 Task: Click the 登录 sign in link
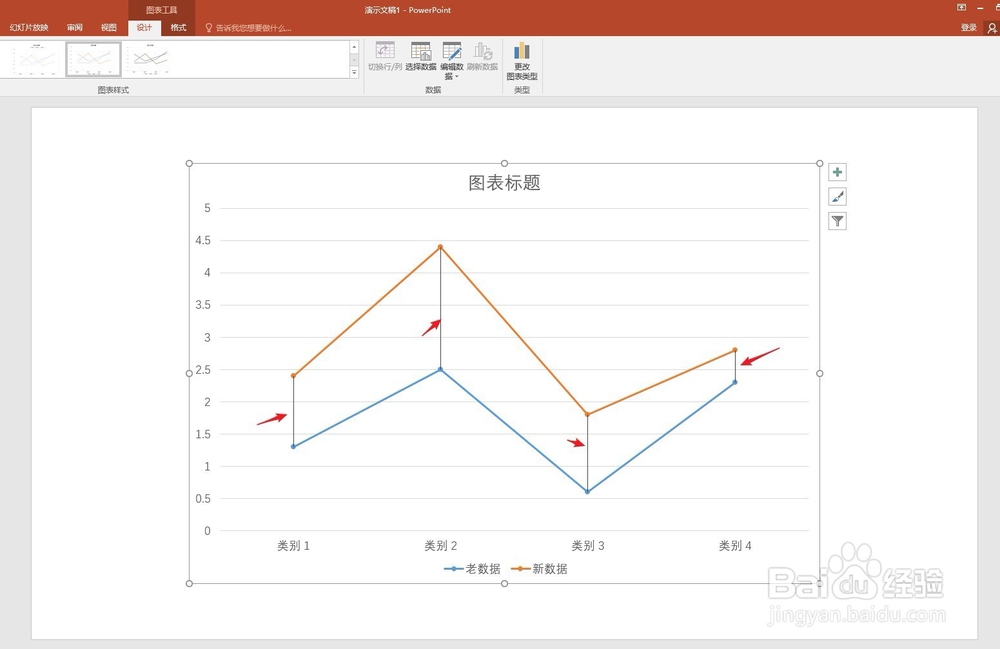point(967,27)
